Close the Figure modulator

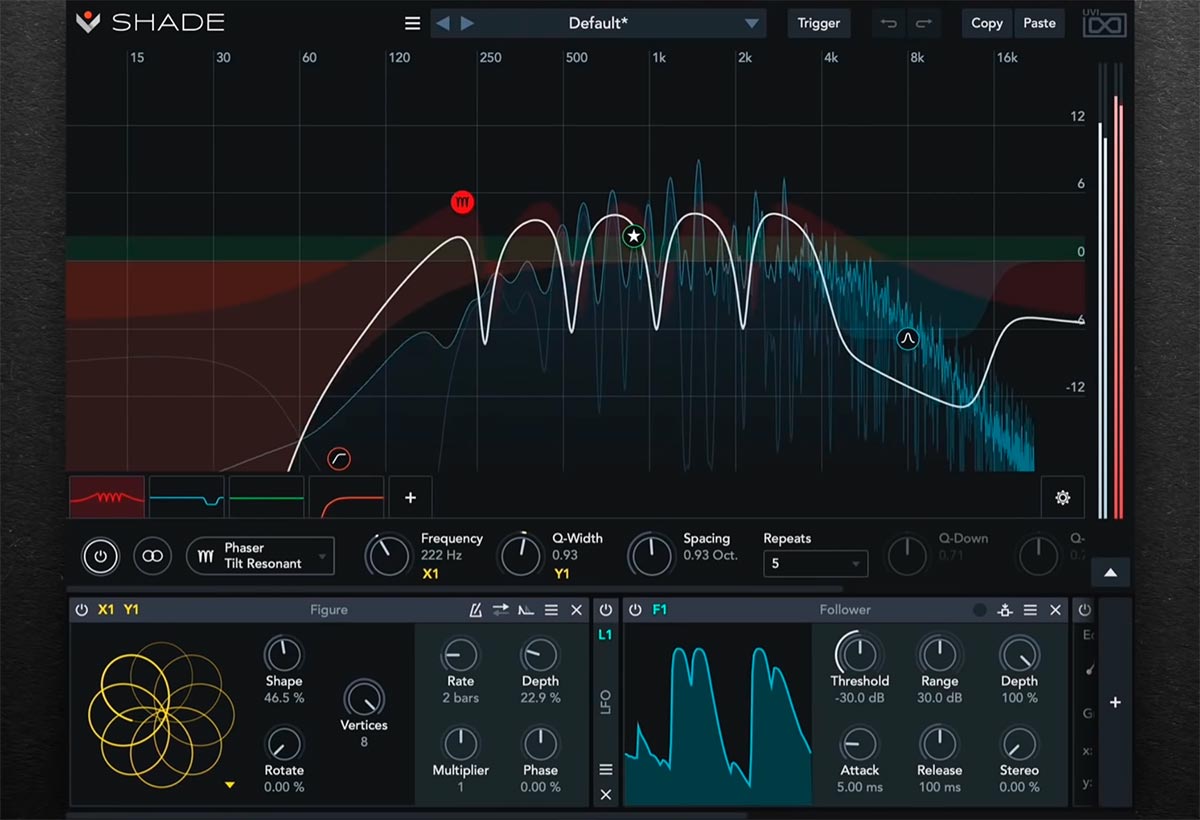click(x=576, y=610)
